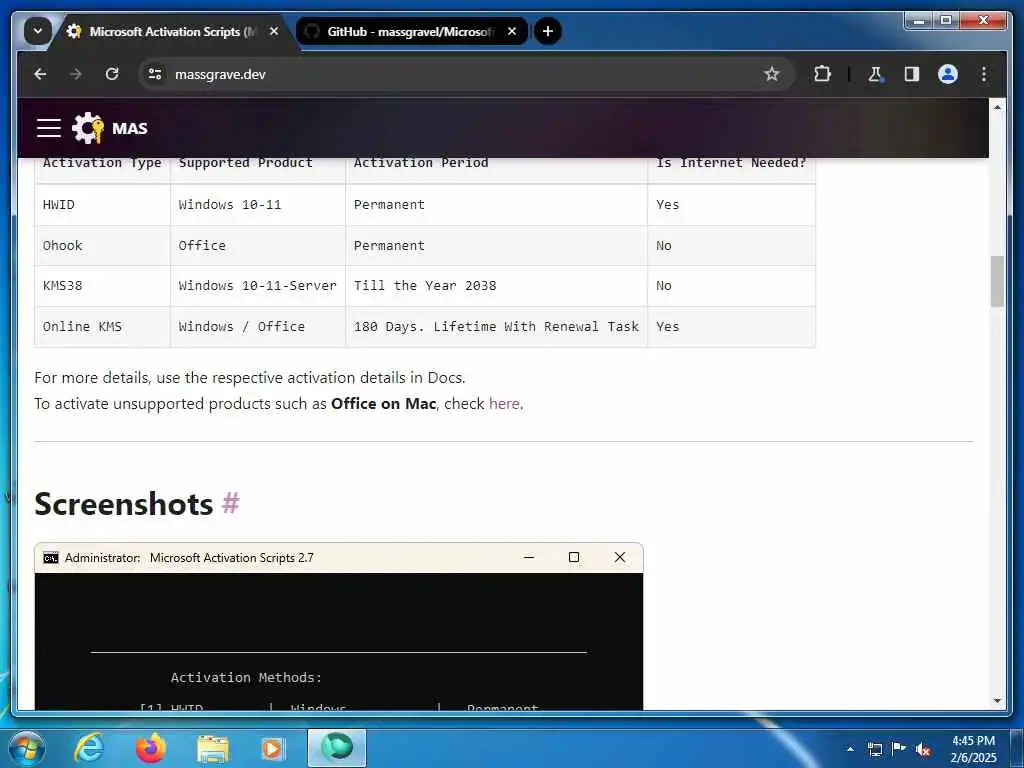Select 'Windows / Office' cell
Viewport: 1024px width, 768px height.
point(257,327)
